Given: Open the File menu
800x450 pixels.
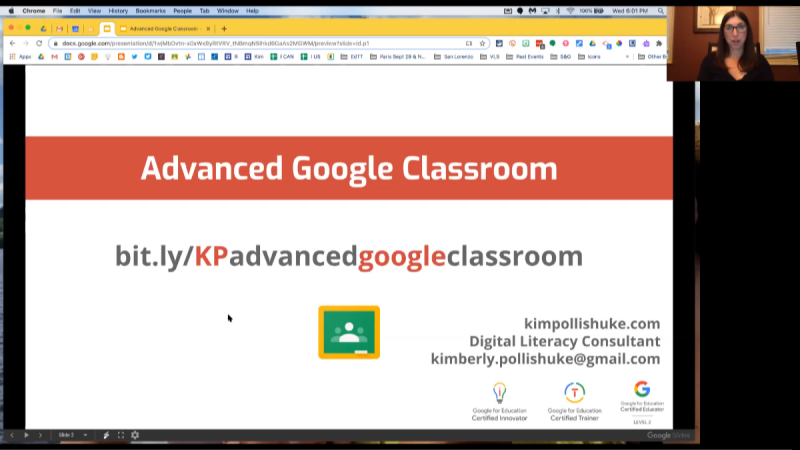Looking at the screenshot, I should (57, 11).
